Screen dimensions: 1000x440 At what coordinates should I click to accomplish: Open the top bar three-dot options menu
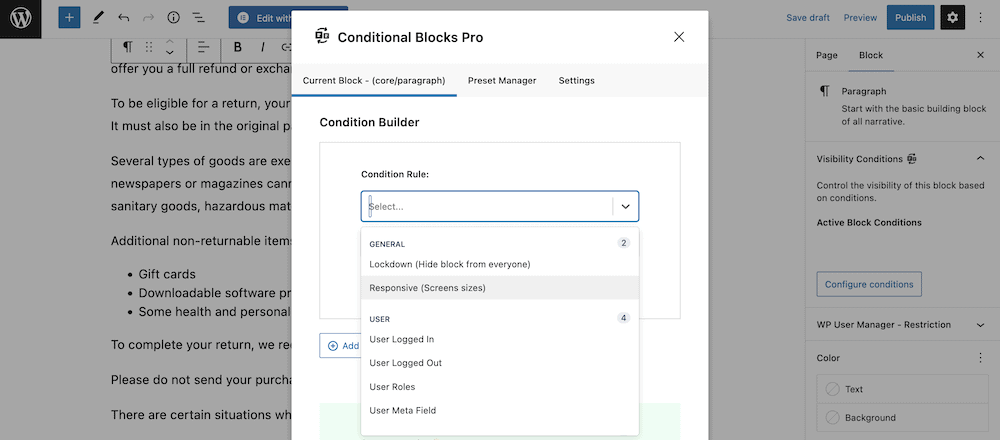981,18
